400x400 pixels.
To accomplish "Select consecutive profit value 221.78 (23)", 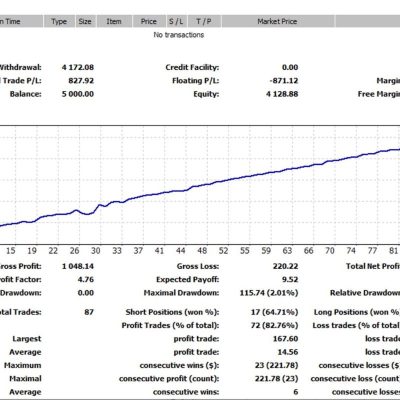I will pos(277,379).
